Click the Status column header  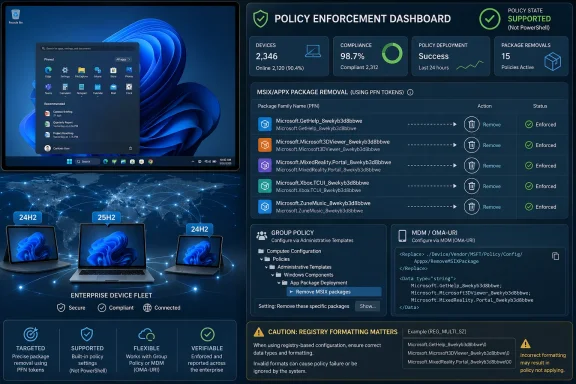[540, 106]
